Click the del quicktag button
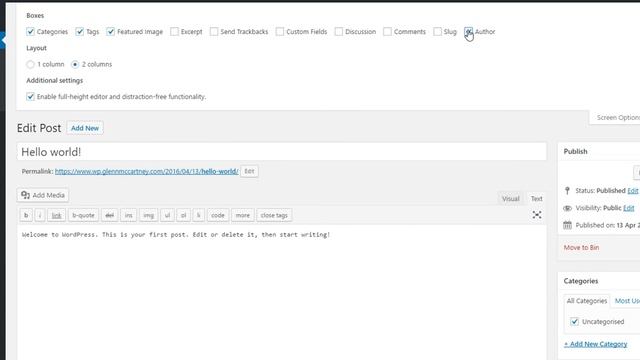 (x=109, y=215)
